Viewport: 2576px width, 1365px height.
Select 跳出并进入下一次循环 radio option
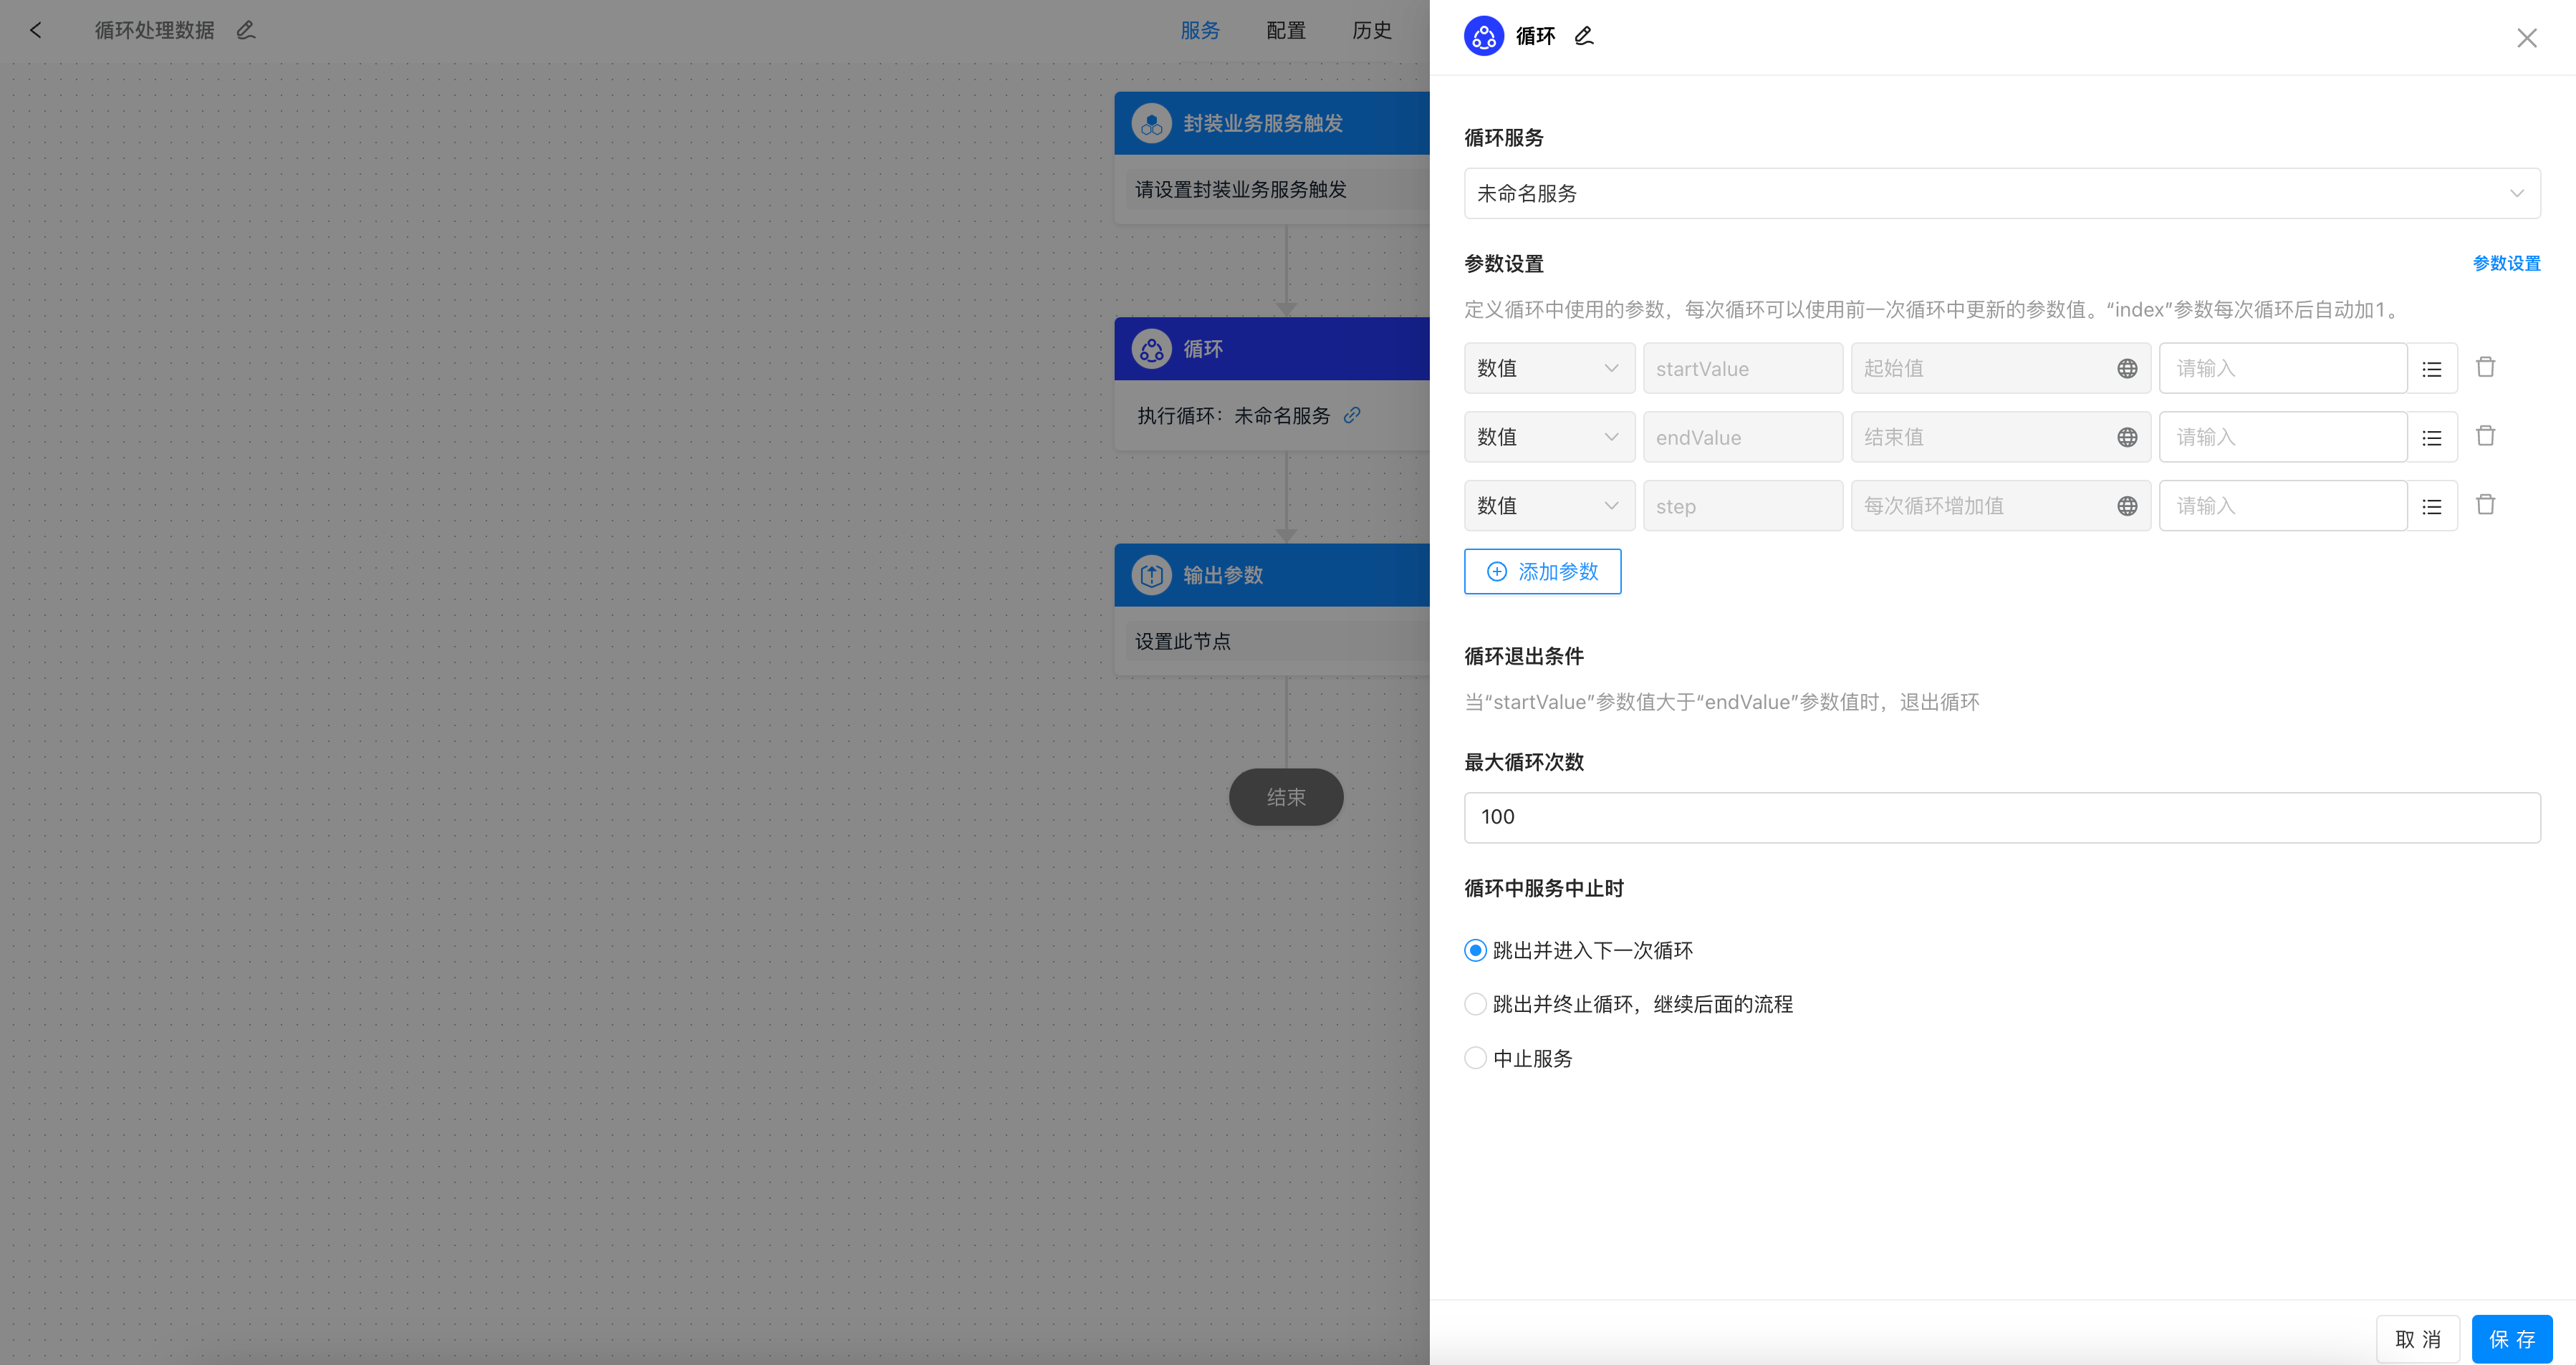click(x=1475, y=950)
